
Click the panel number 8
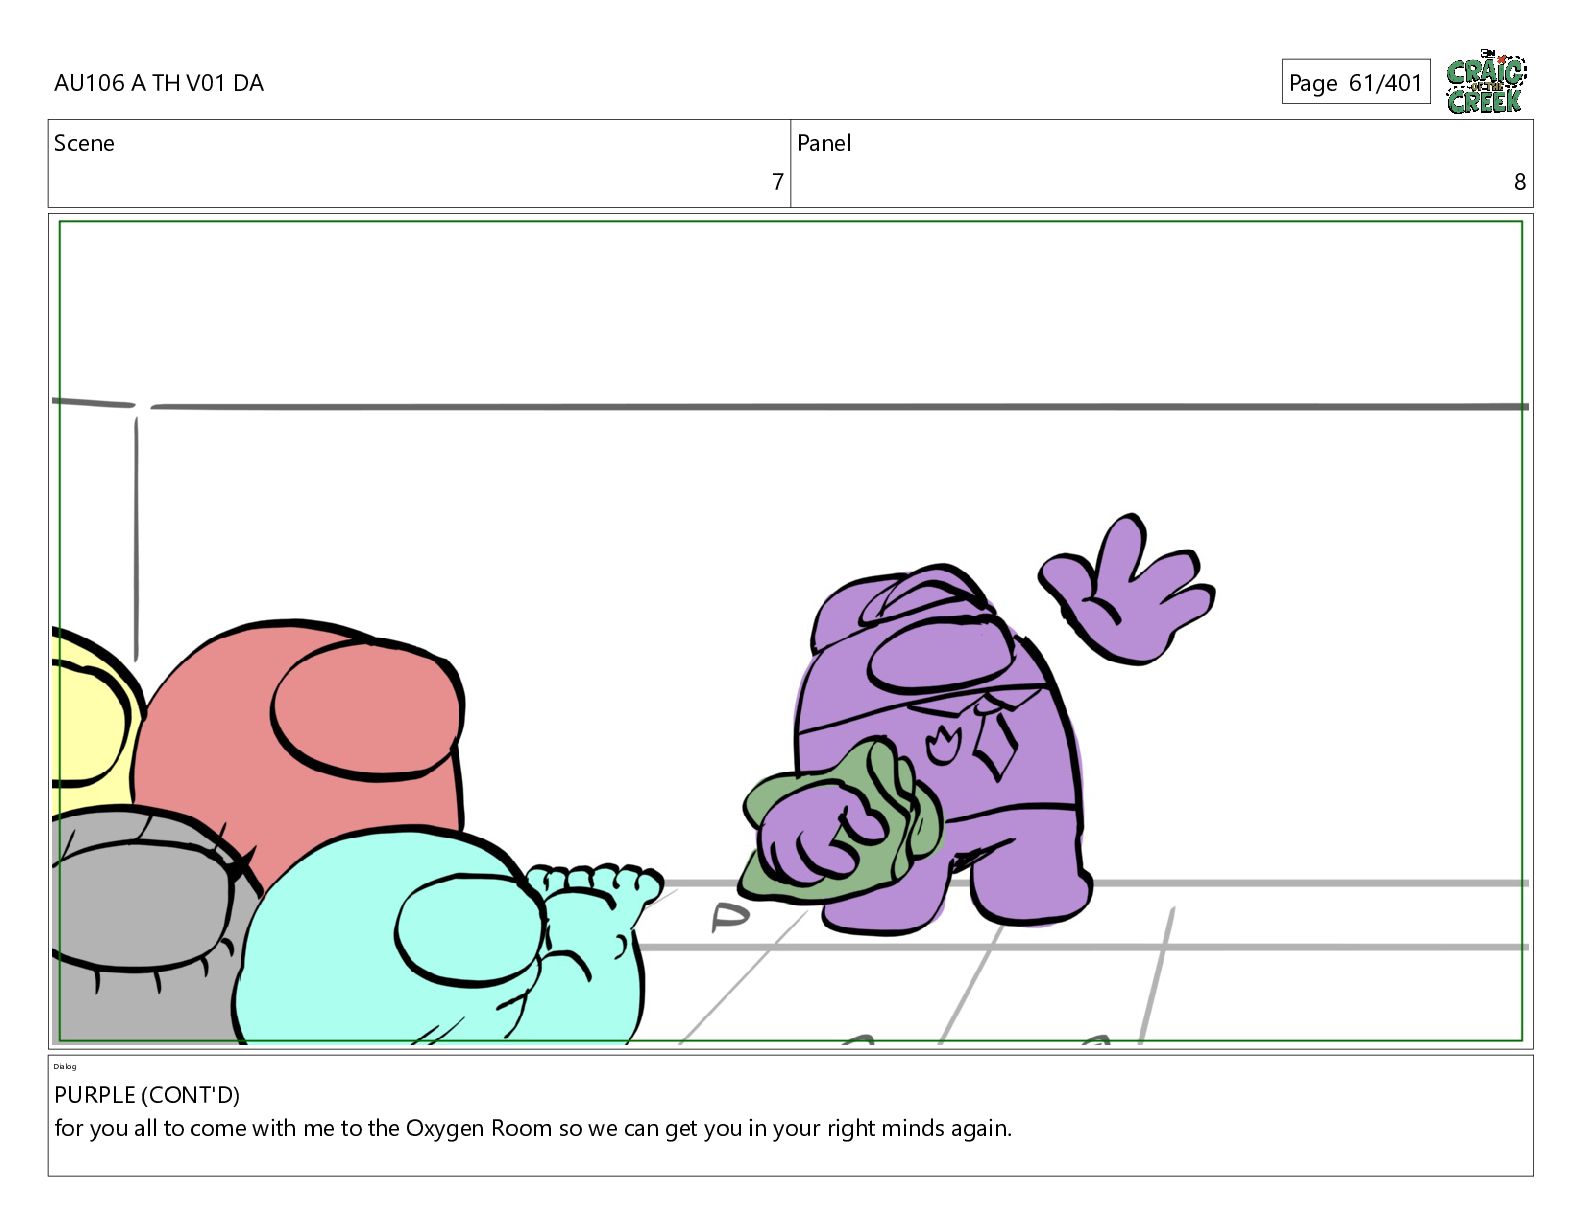pyautogui.click(x=1519, y=182)
